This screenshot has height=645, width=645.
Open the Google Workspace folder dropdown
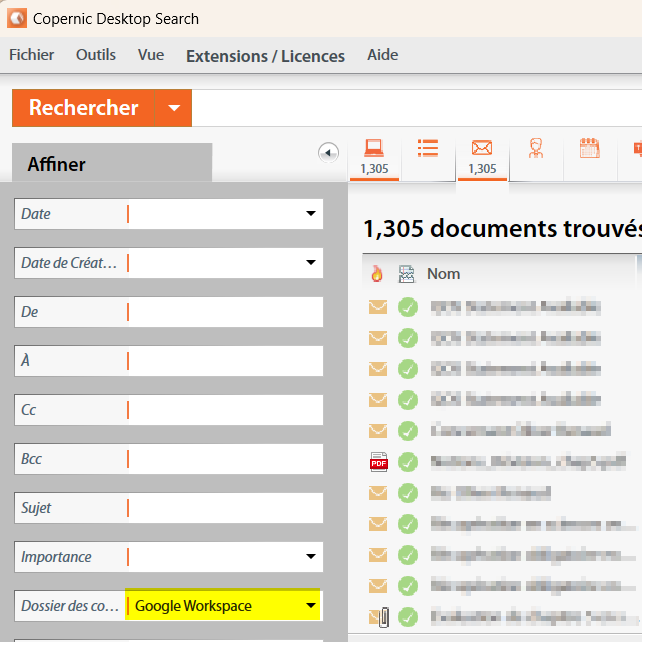click(310, 606)
